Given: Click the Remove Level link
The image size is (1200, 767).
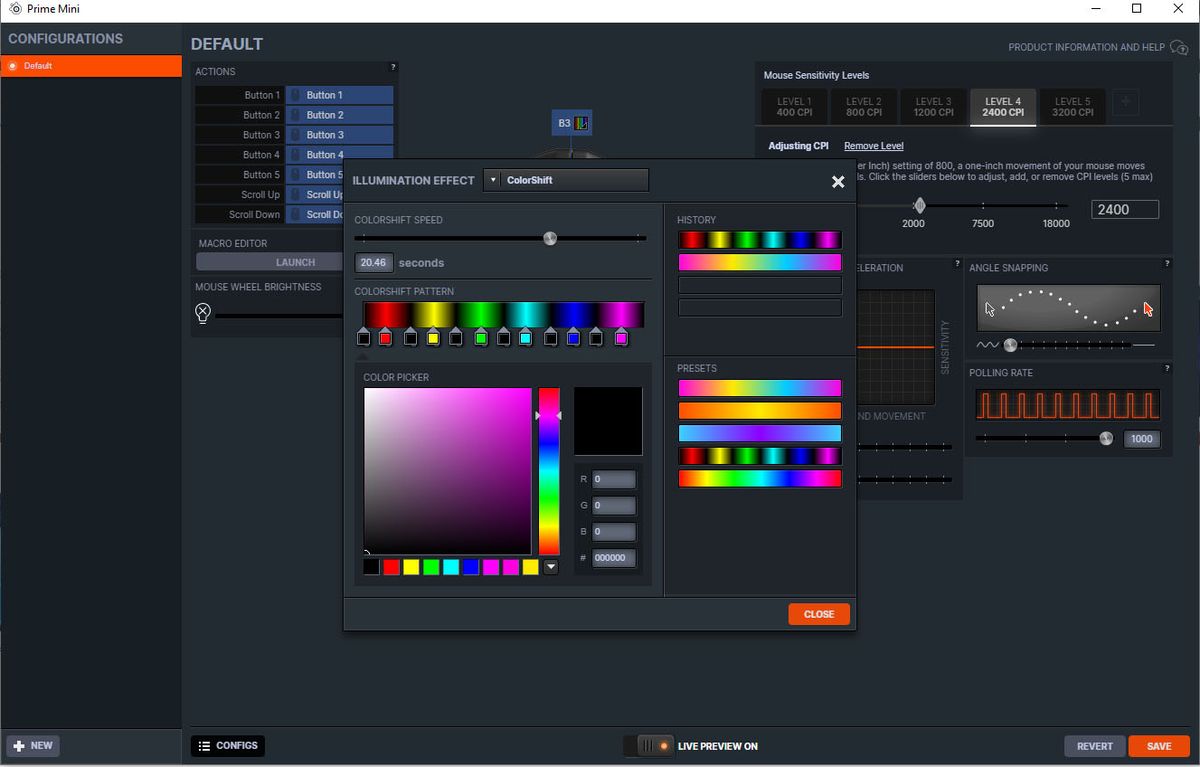Looking at the screenshot, I should (x=874, y=146).
